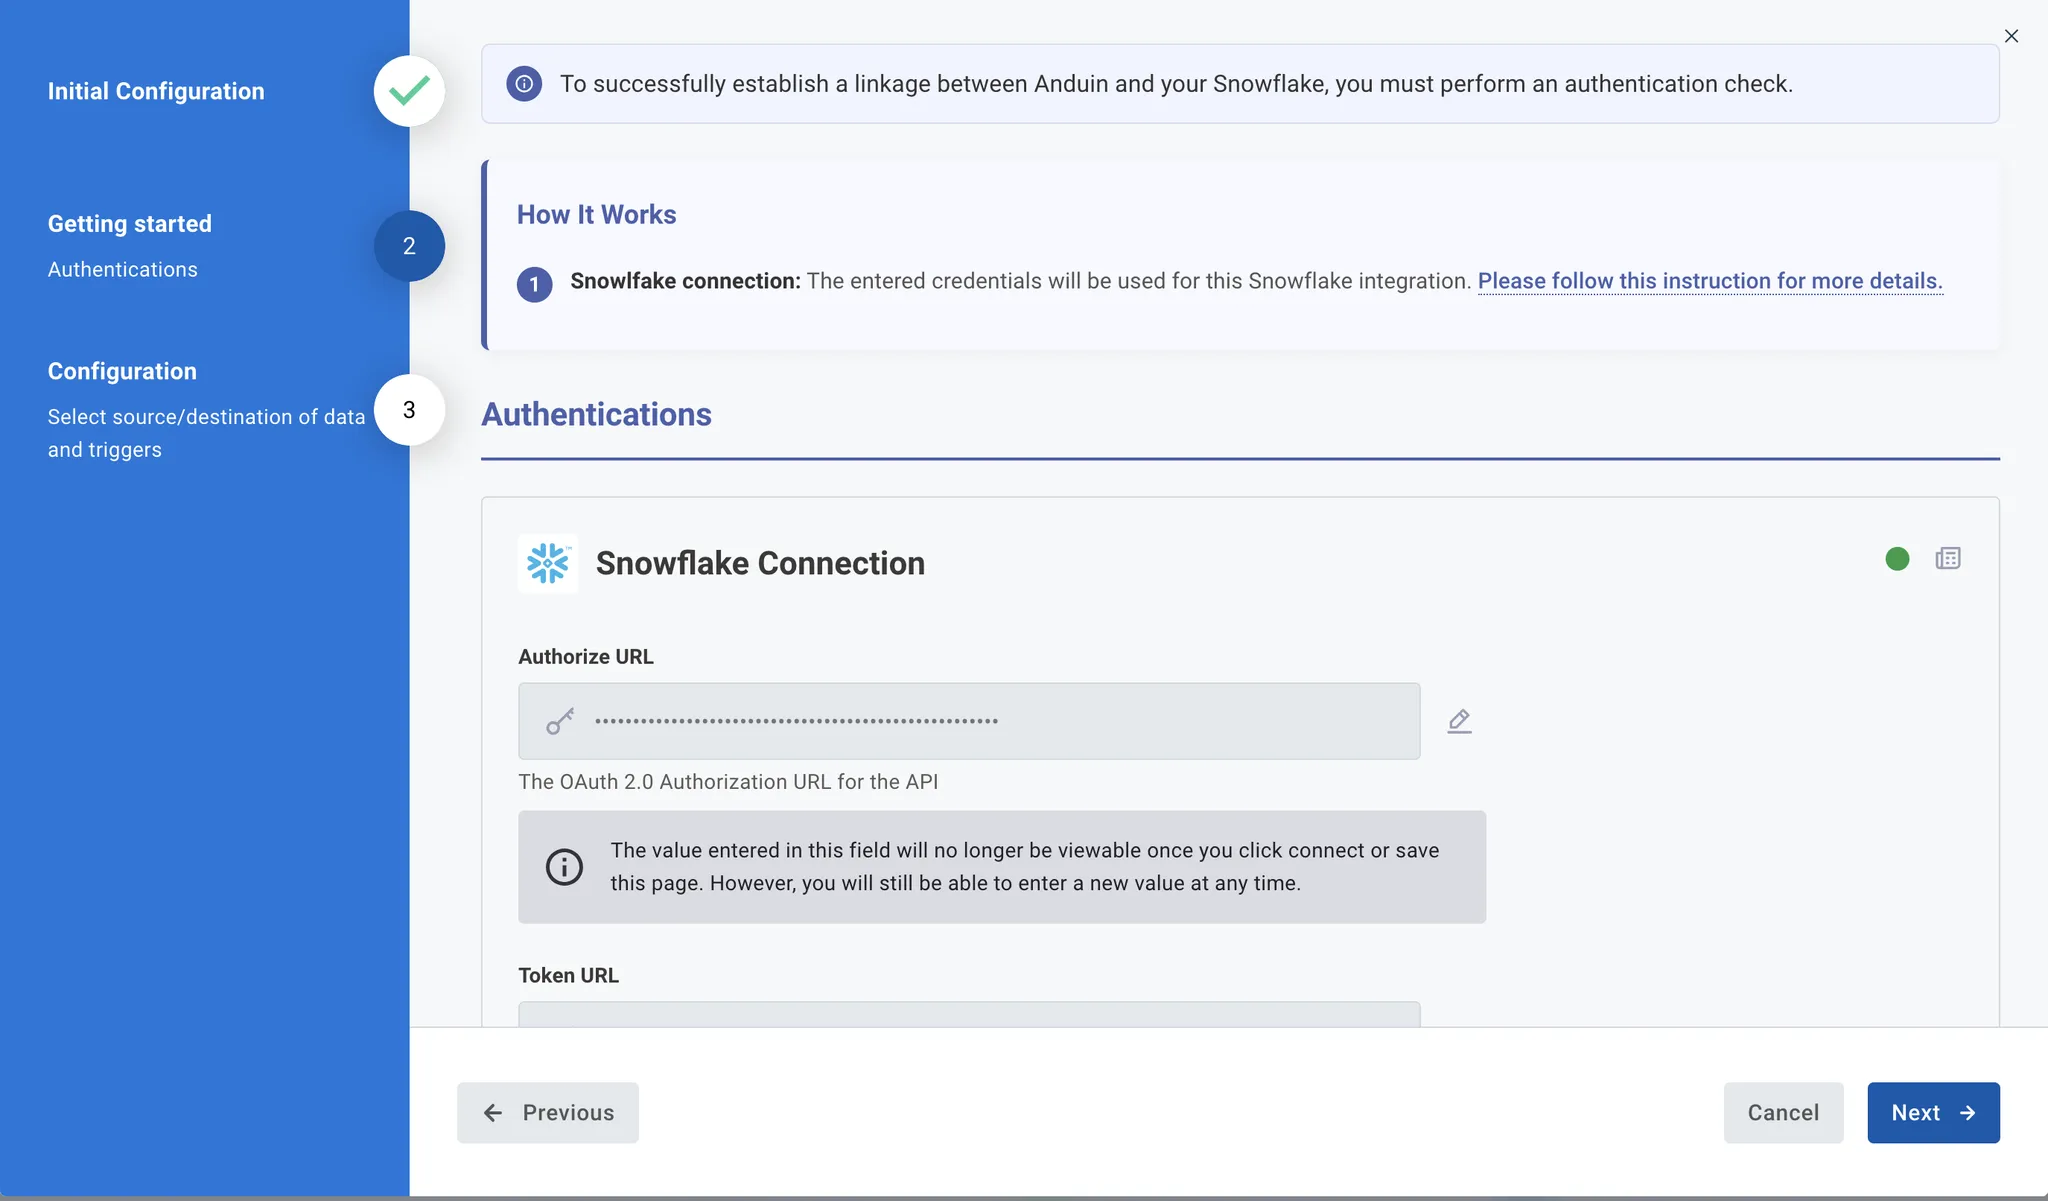Click the Snowflake Connection title

click(x=760, y=563)
